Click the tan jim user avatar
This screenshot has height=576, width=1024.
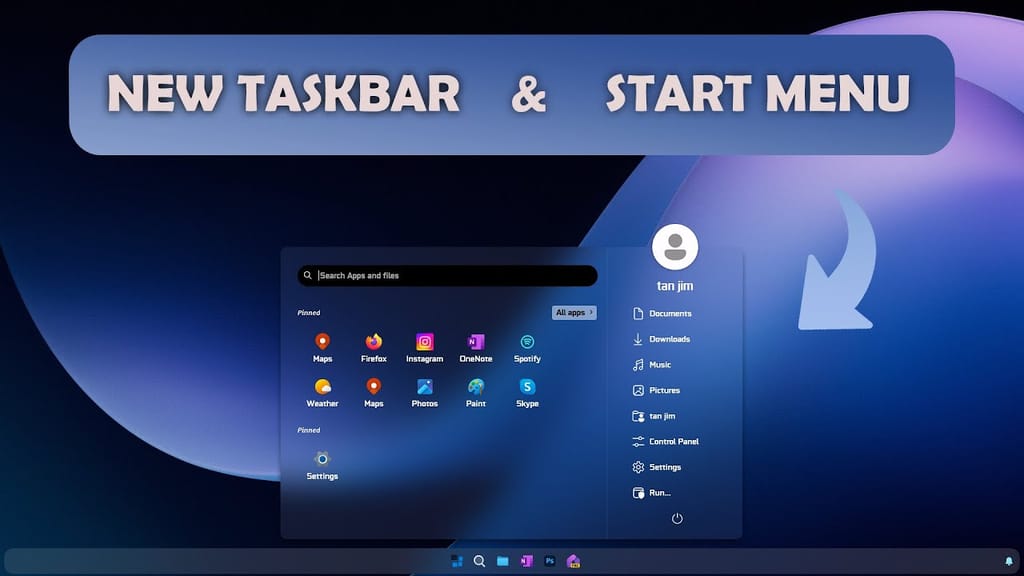[674, 246]
